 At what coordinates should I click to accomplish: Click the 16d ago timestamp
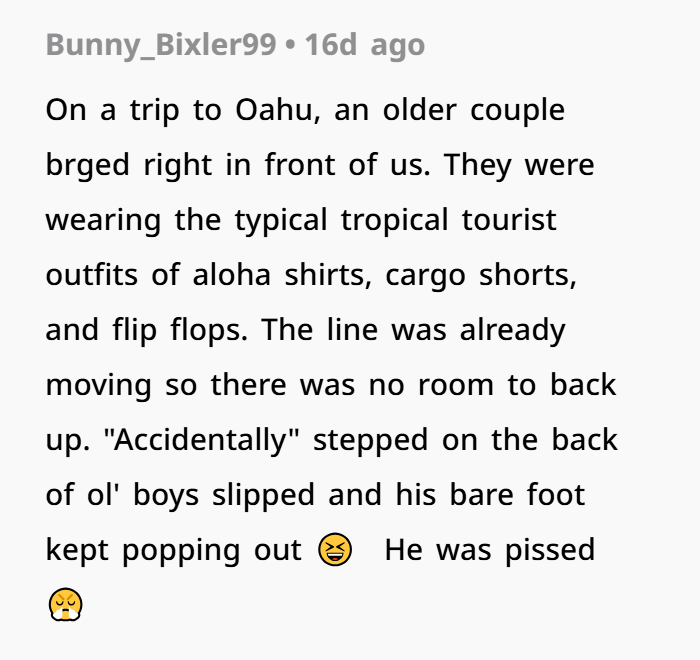pos(365,45)
